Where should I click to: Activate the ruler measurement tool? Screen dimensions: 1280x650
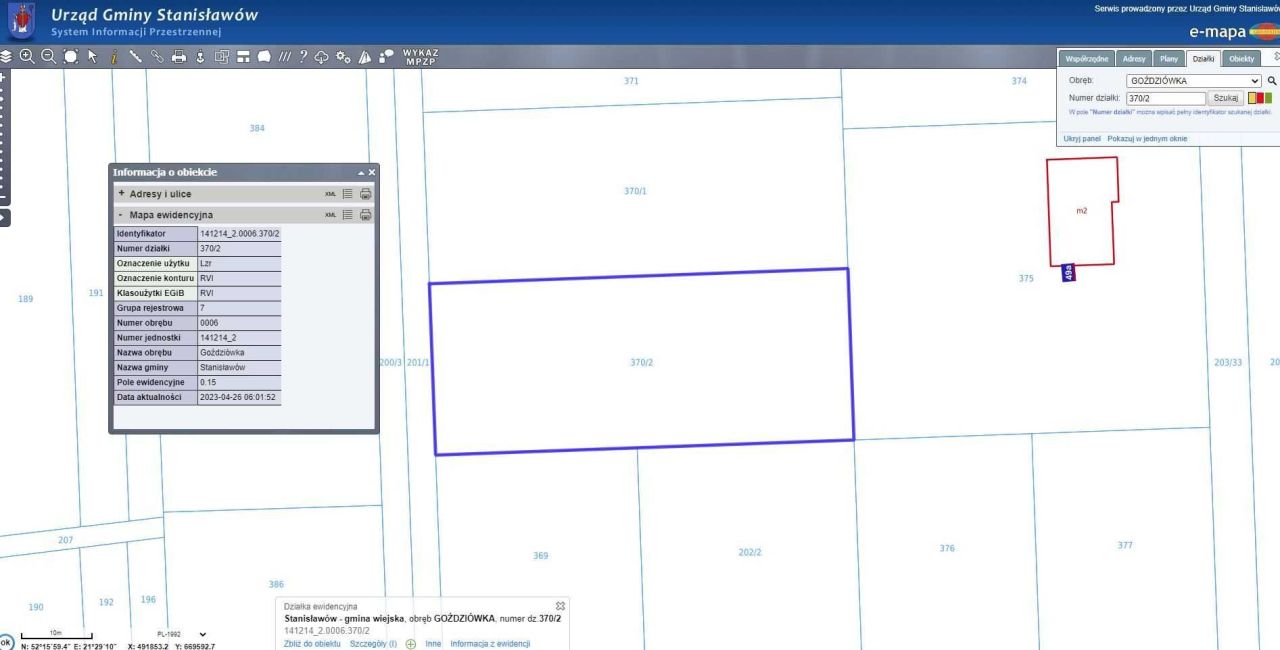tap(136, 58)
